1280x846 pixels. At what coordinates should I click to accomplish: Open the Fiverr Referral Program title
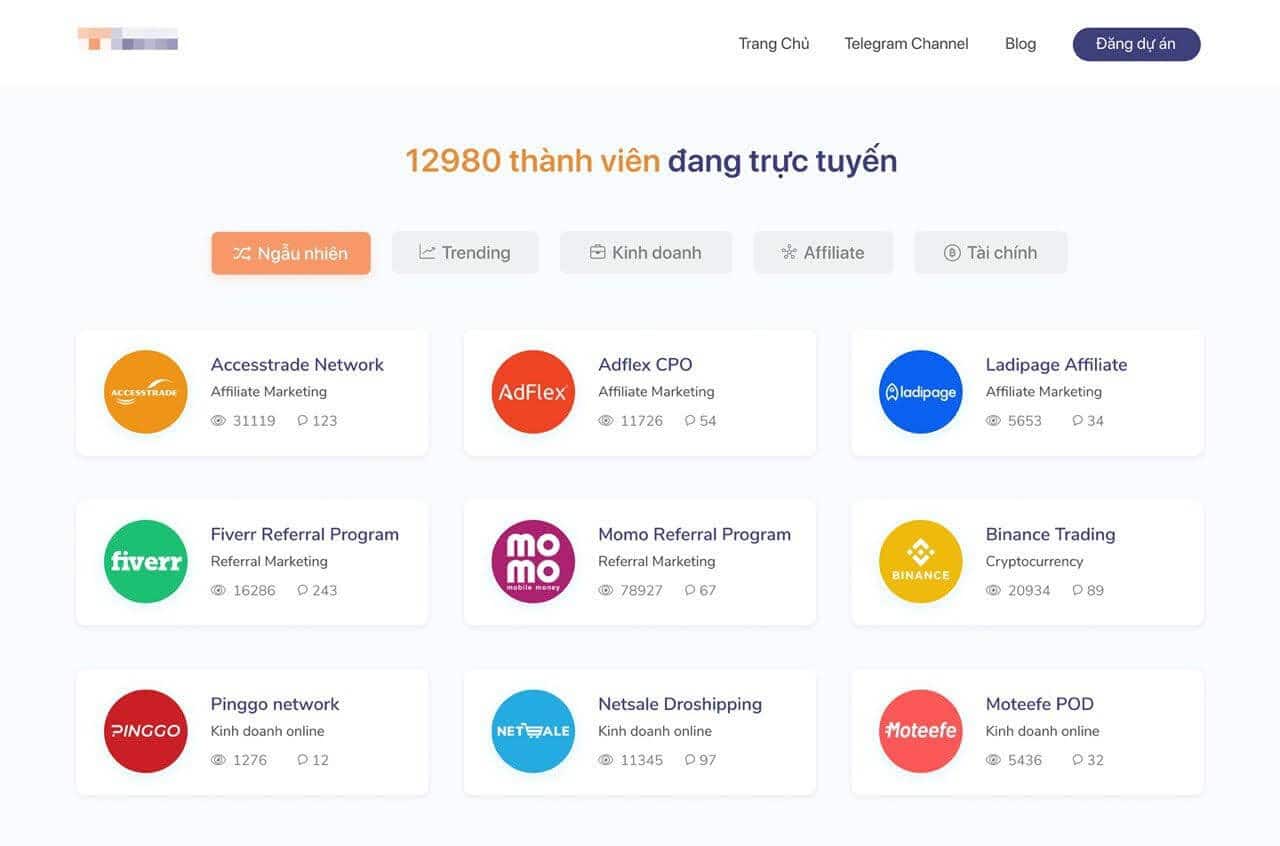tap(305, 535)
